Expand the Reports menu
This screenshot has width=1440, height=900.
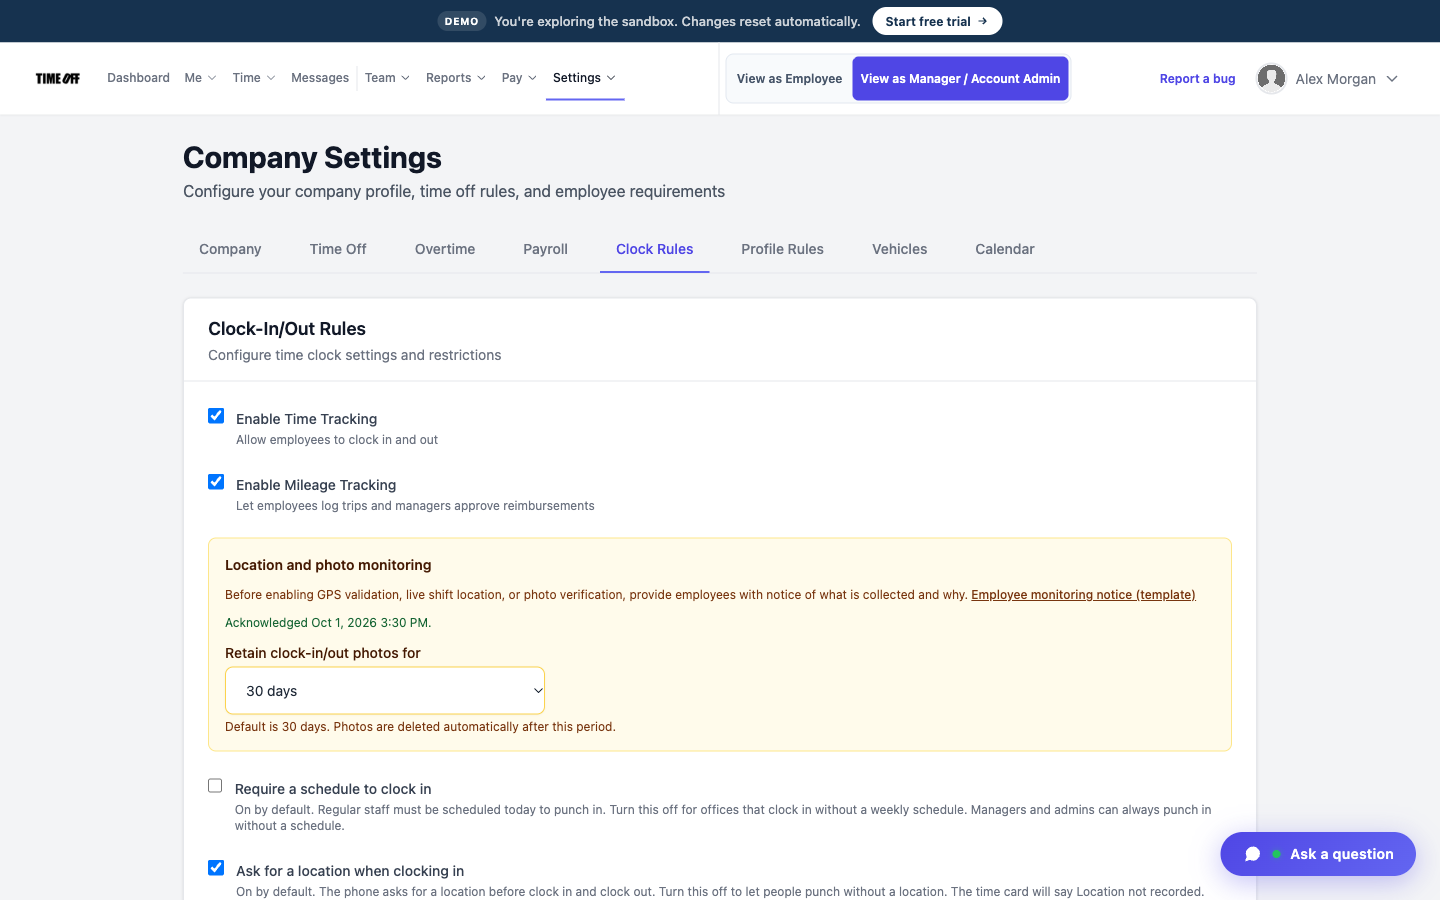[x=456, y=78]
